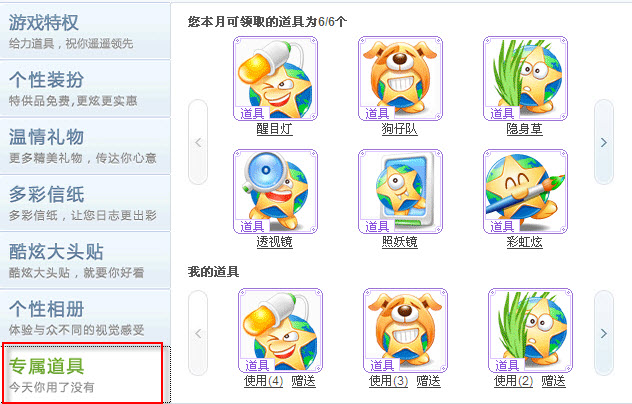Go to previous page of 我的道具
The image size is (632, 404).
click(198, 333)
